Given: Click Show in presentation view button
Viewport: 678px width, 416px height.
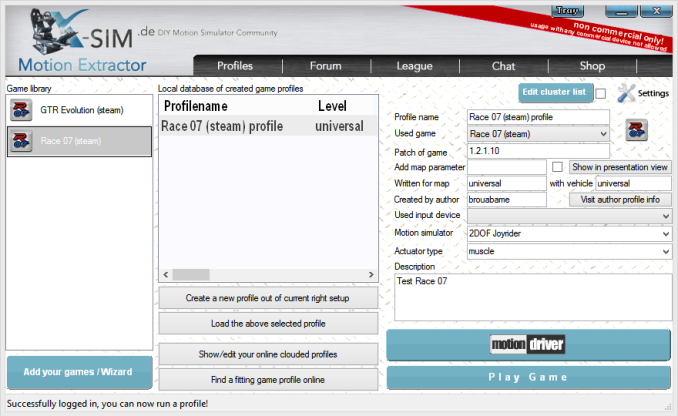Looking at the screenshot, I should [620, 167].
